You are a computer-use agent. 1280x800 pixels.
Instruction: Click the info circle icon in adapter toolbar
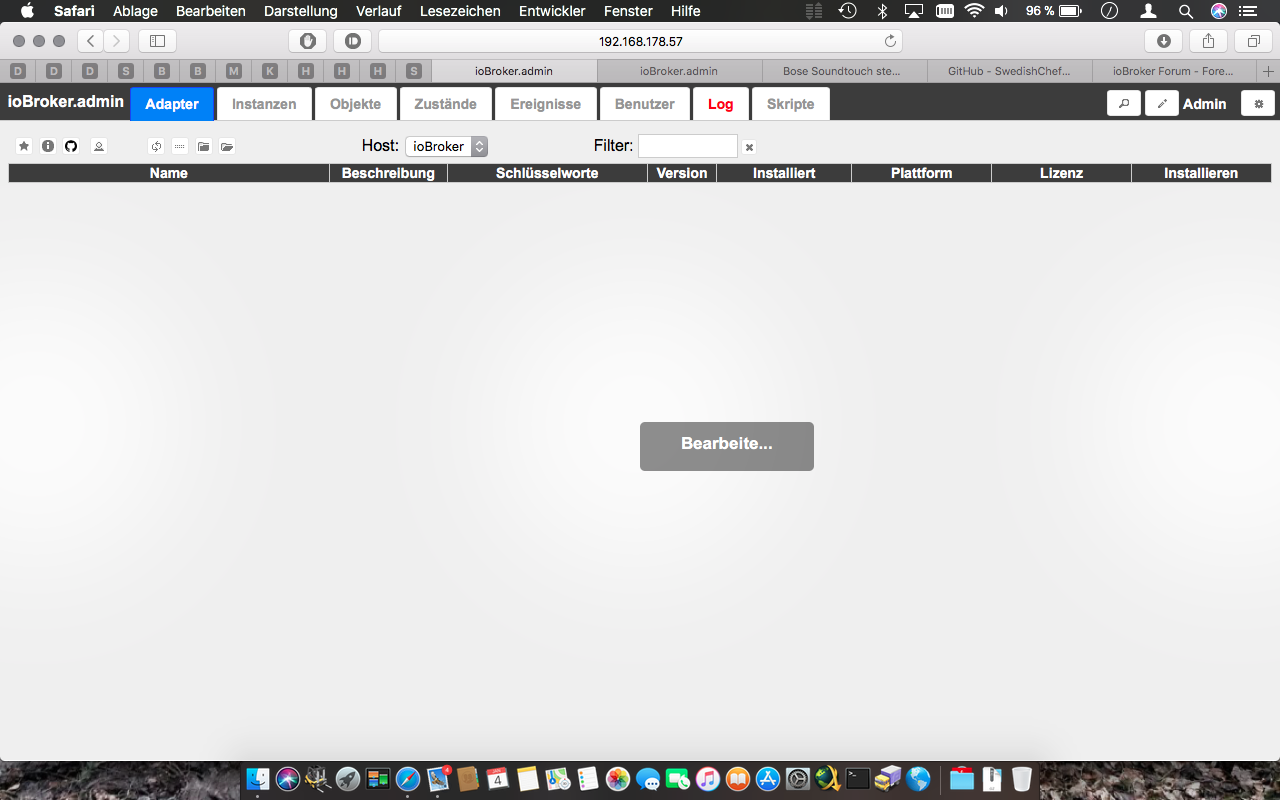click(x=48, y=146)
